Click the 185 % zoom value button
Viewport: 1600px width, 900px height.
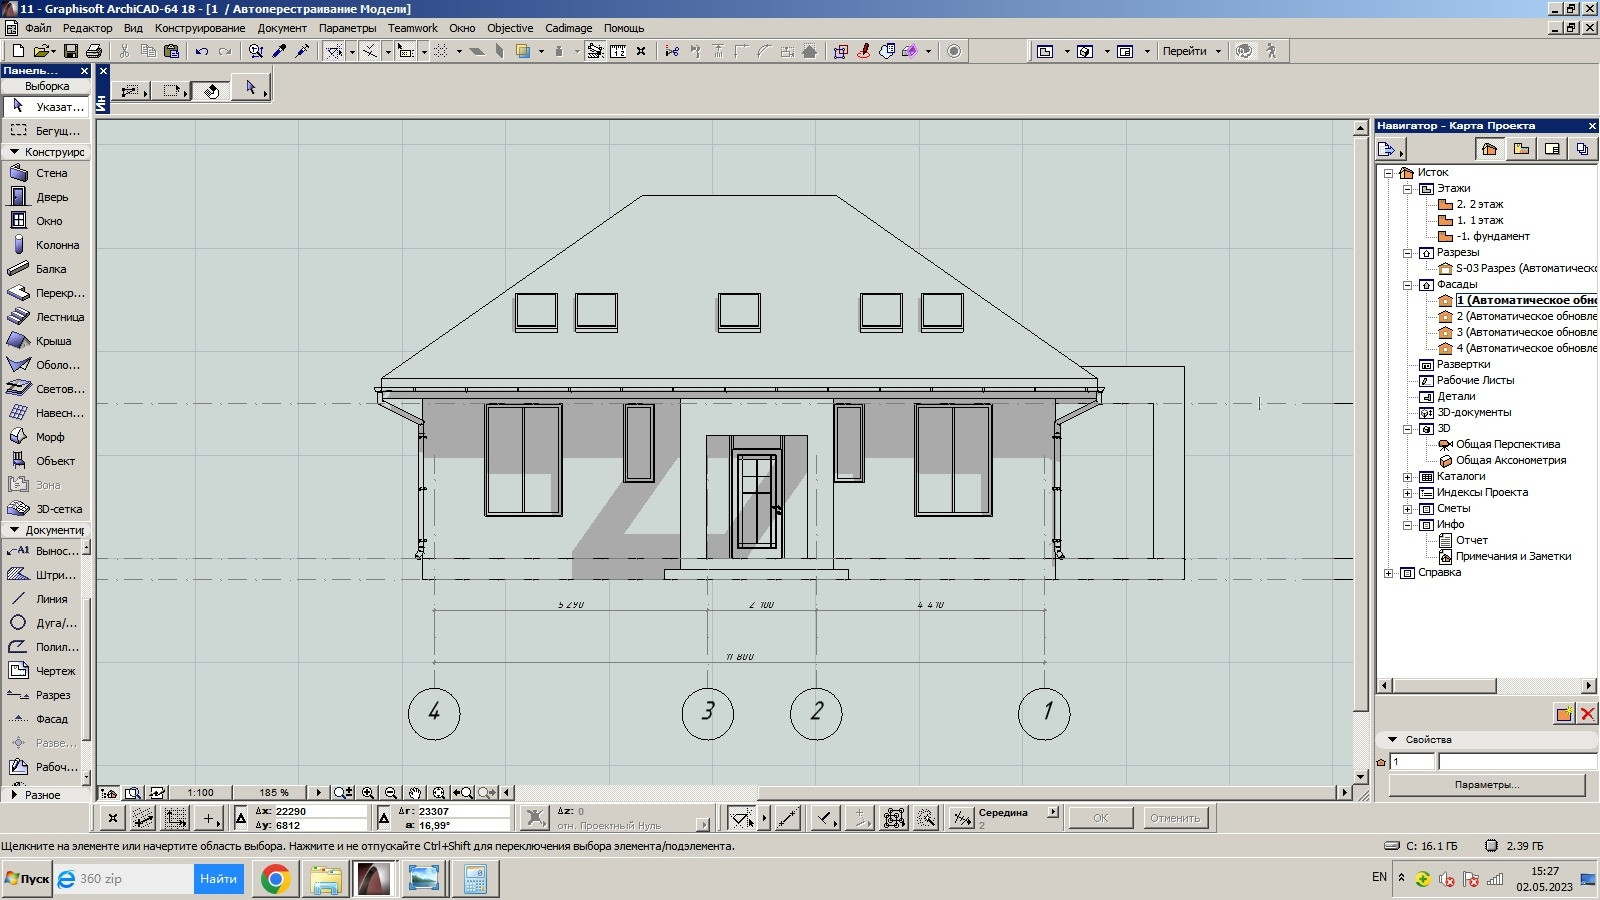click(274, 793)
